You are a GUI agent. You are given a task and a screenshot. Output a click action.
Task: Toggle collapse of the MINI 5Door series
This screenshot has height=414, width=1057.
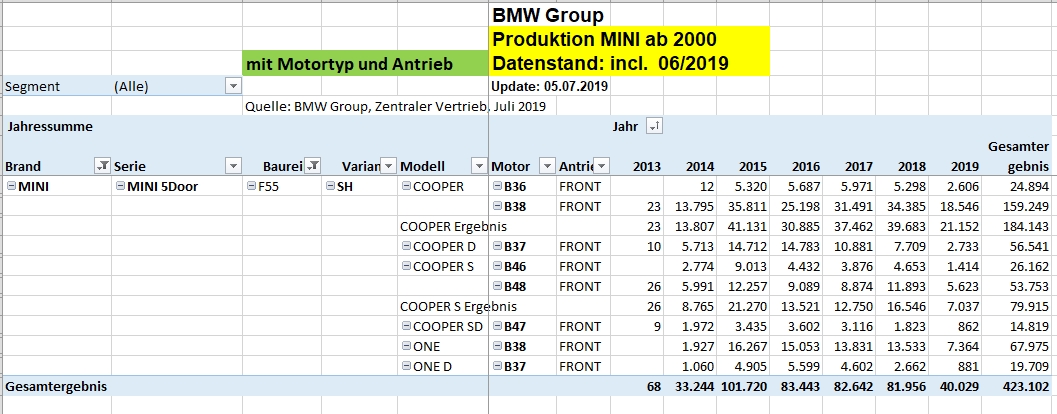(x=121, y=186)
